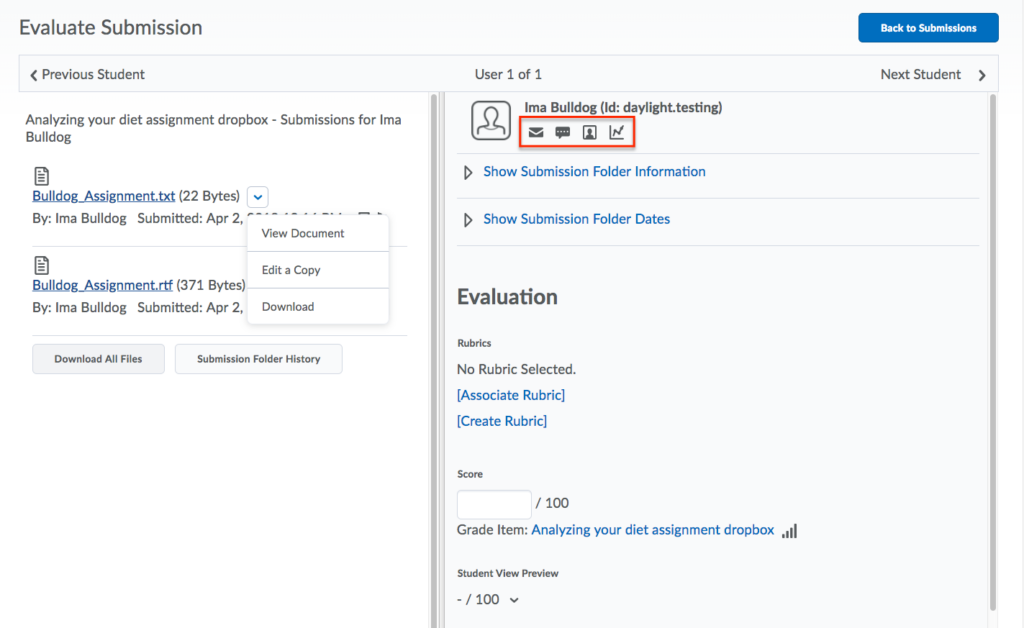Go to Next Student
Viewport: 1024px width, 628px height.
[x=932, y=75]
